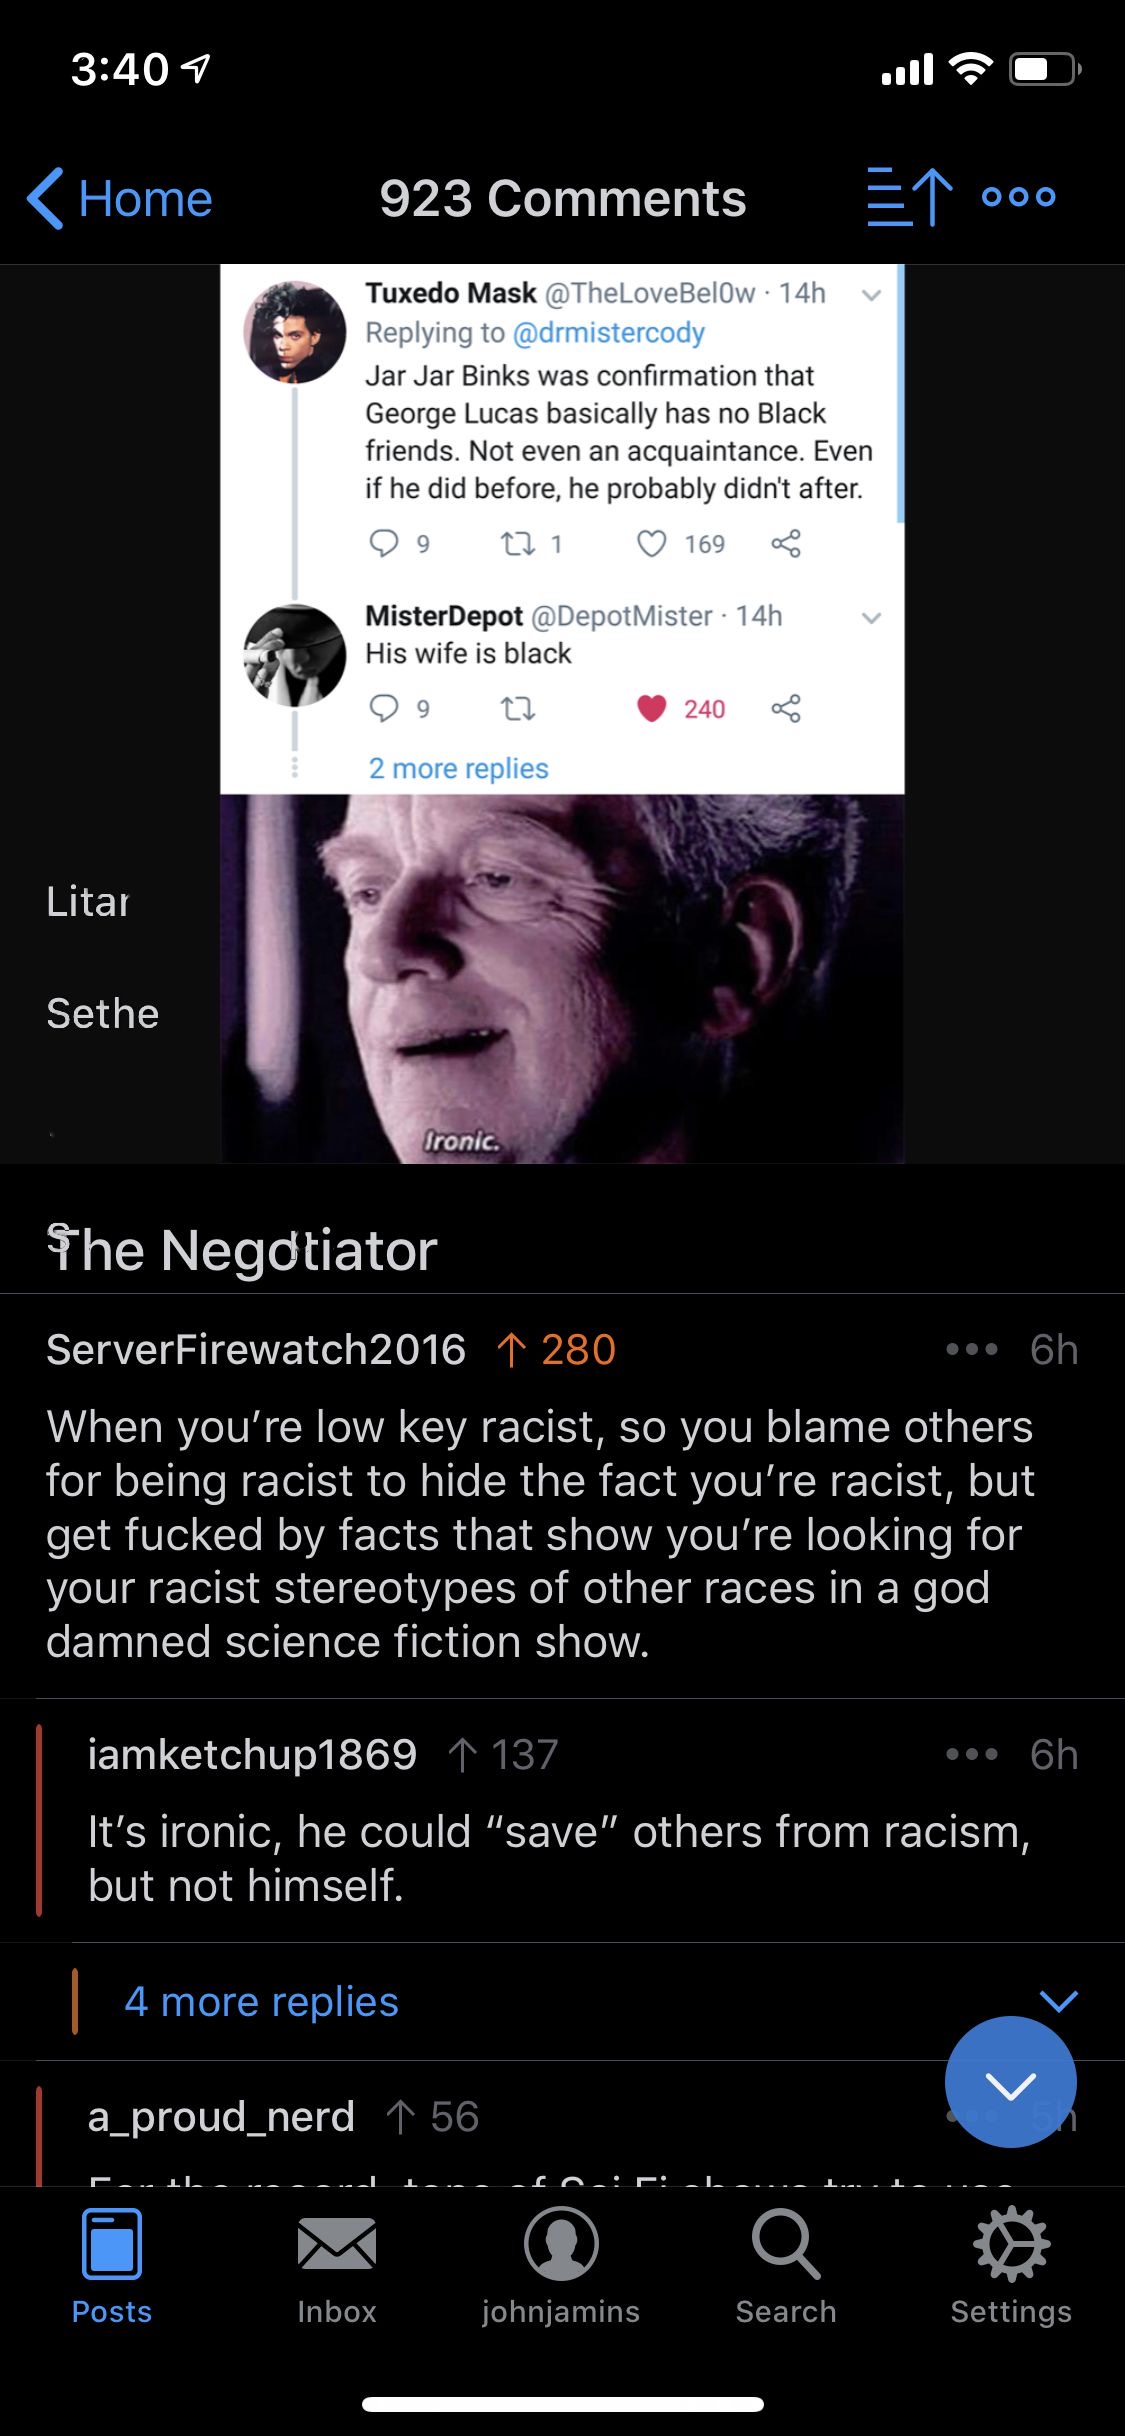
Task: Open the Settings gear tab
Action: click(x=1011, y=2268)
